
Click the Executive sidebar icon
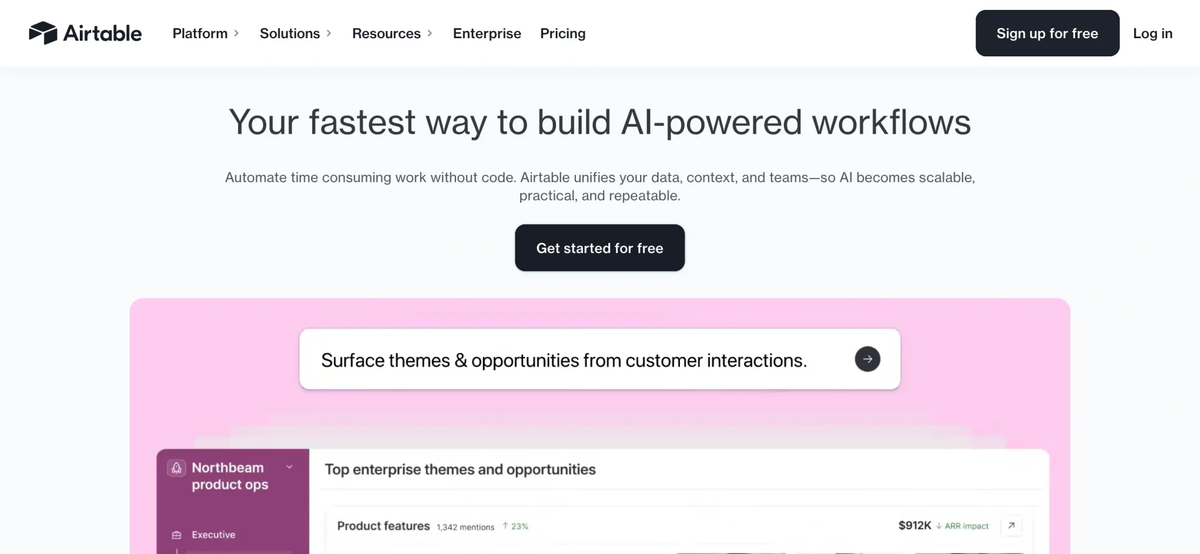[177, 535]
